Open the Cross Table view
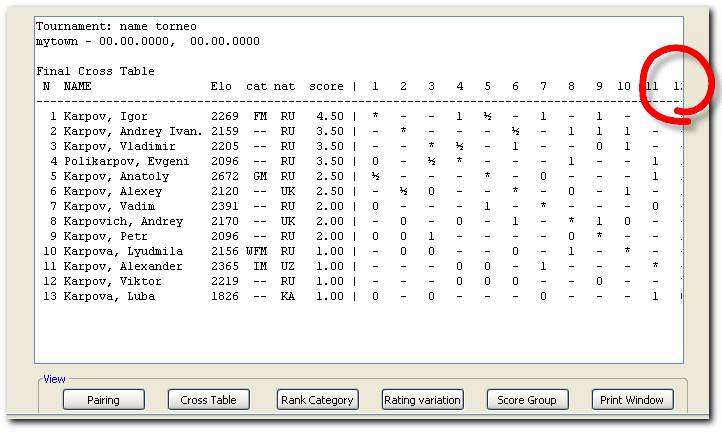 pos(208,400)
